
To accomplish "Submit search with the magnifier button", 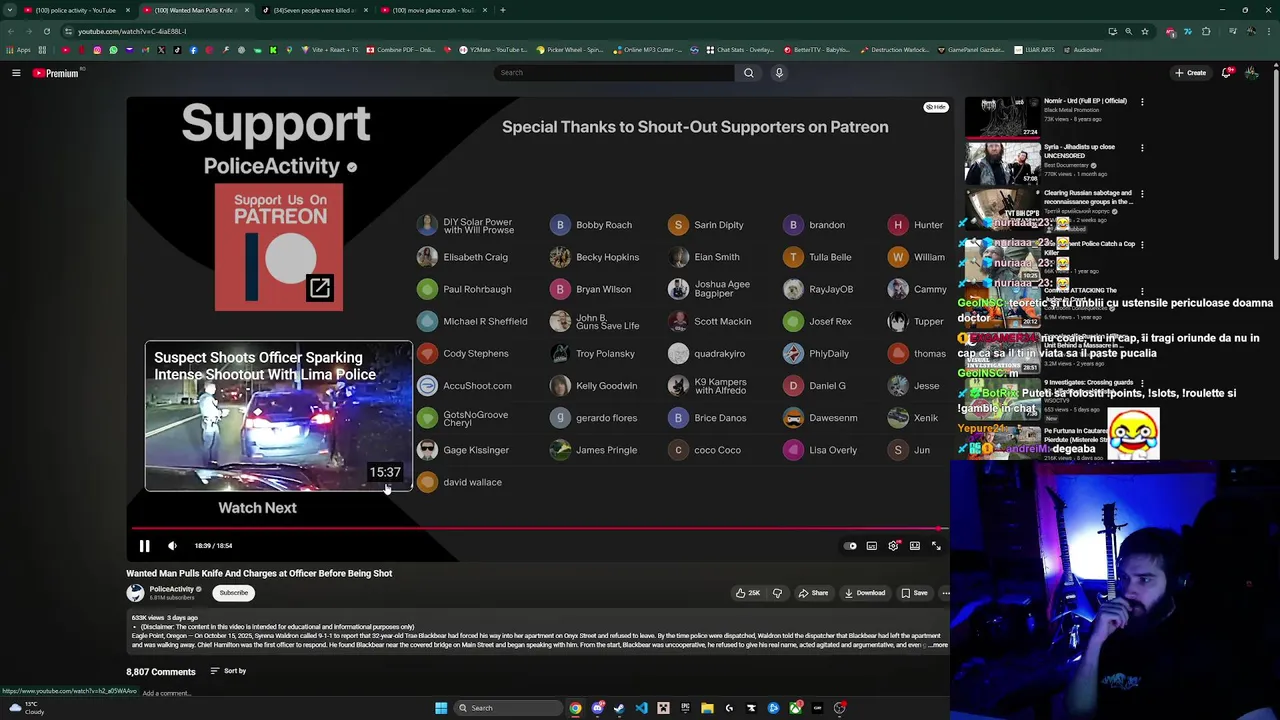I will coord(748,73).
